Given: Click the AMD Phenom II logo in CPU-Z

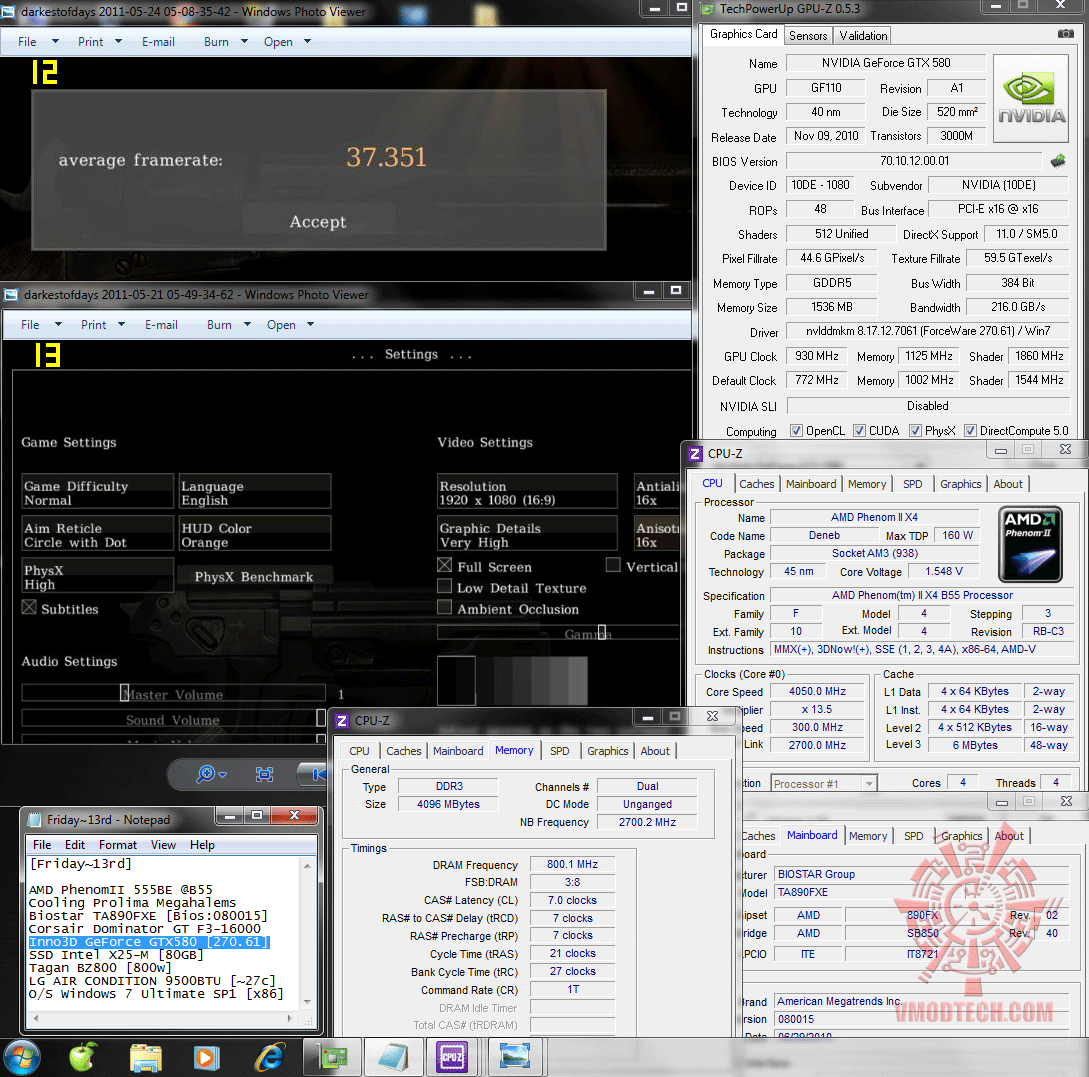Looking at the screenshot, I should [x=1030, y=544].
